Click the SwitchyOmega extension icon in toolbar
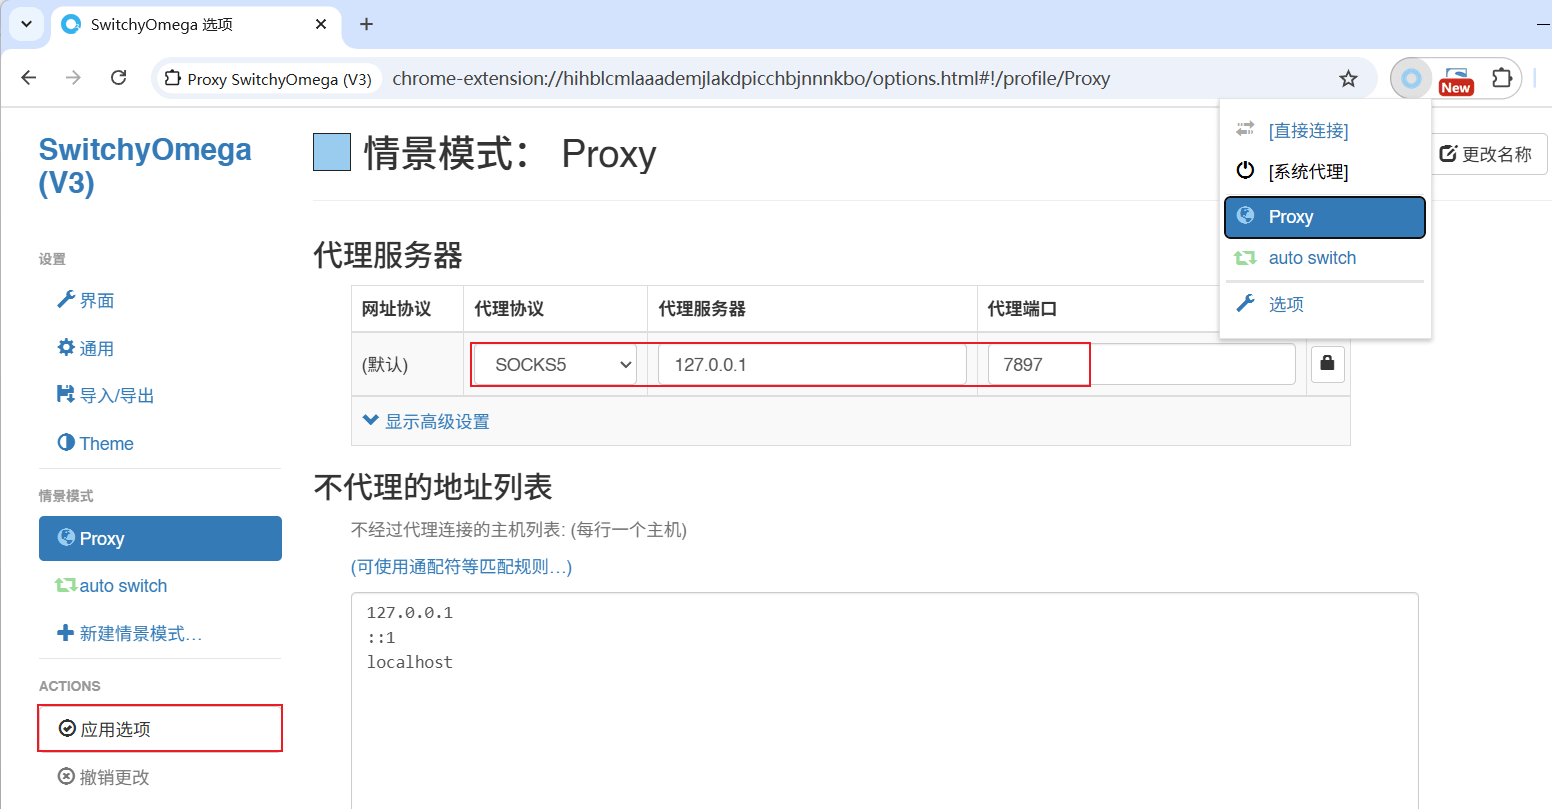1552x809 pixels. 1411,78
